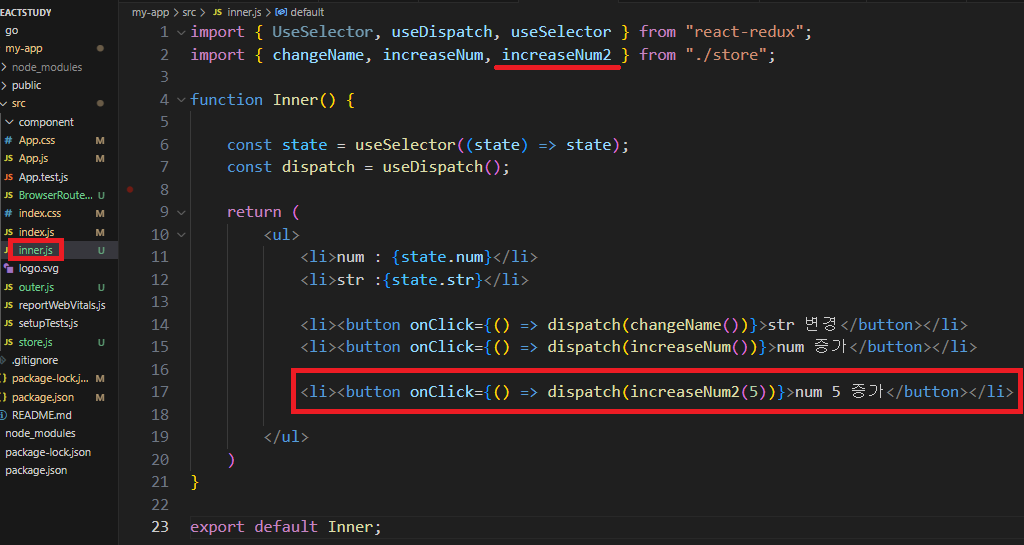Click the JS icon beside setupTests.js
The height and width of the screenshot is (545, 1024).
pyautogui.click(x=8, y=324)
